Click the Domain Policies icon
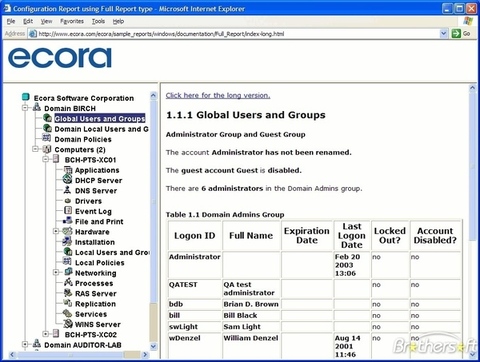 (x=47, y=138)
